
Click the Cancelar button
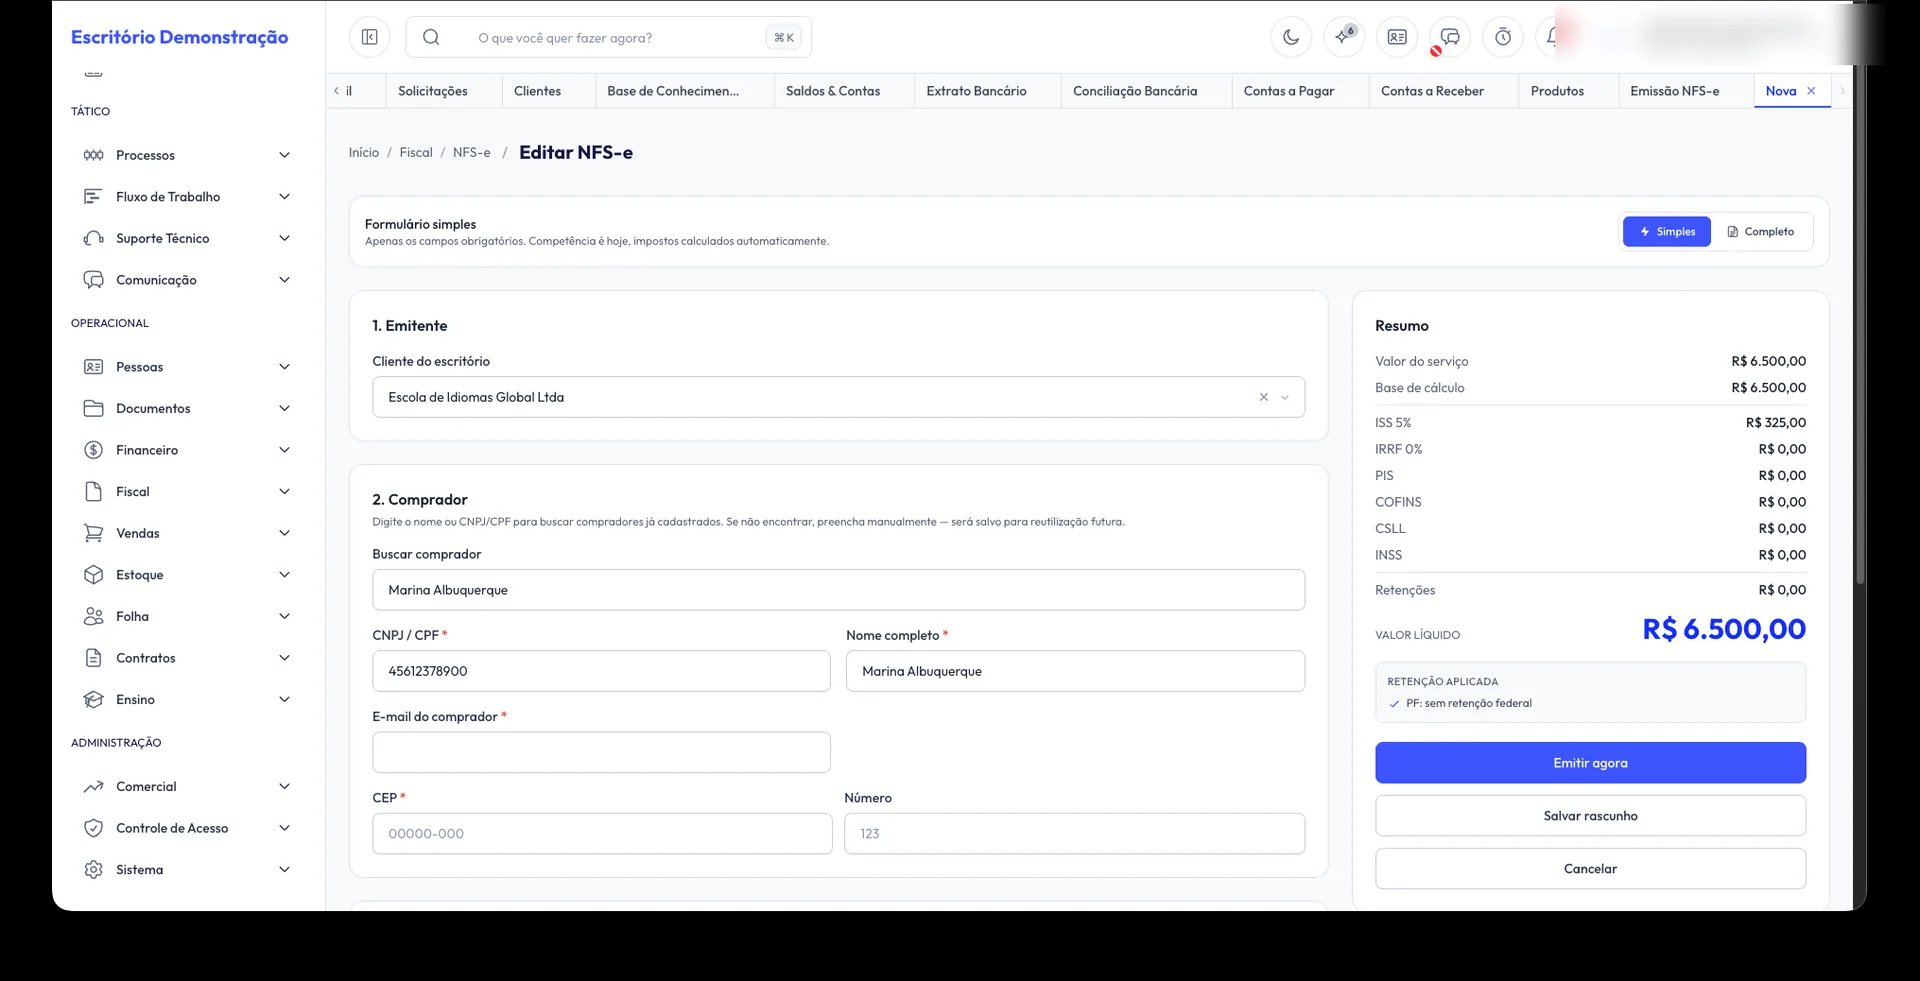coord(1590,869)
